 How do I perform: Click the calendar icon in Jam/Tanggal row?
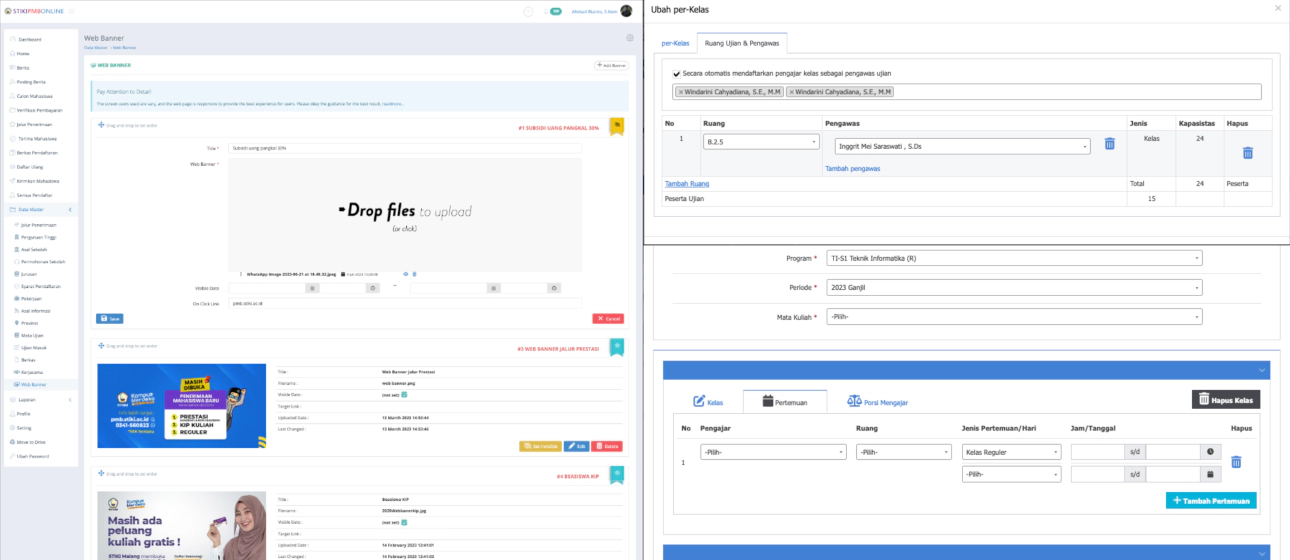[x=1211, y=474]
